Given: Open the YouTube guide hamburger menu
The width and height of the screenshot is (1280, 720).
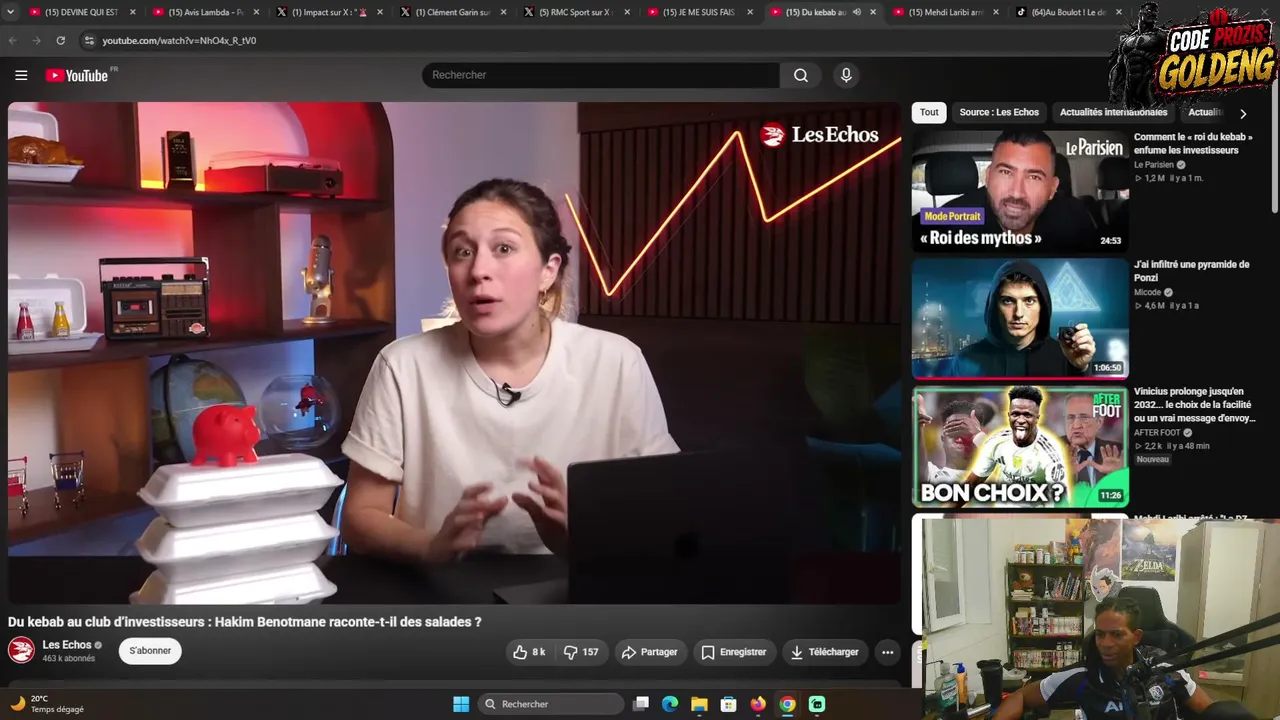Looking at the screenshot, I should (21, 75).
